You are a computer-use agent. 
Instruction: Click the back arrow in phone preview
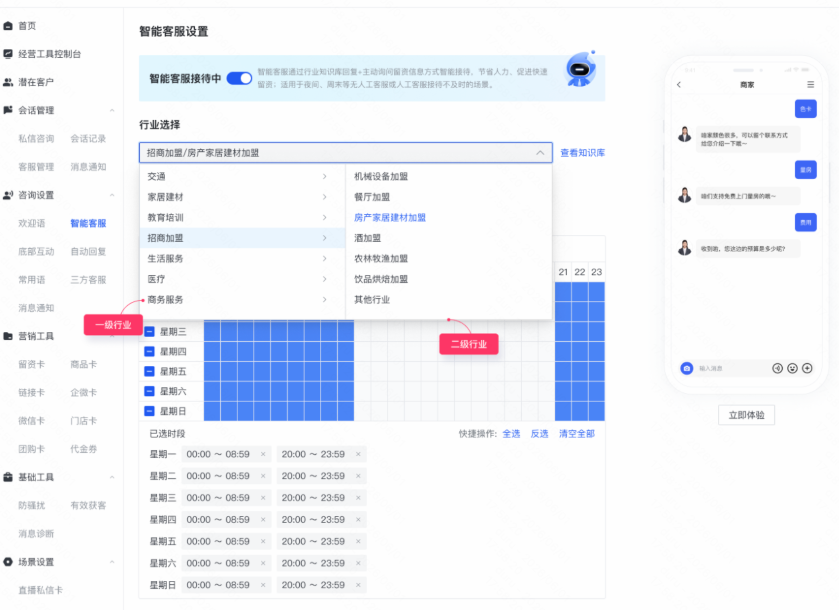point(679,85)
